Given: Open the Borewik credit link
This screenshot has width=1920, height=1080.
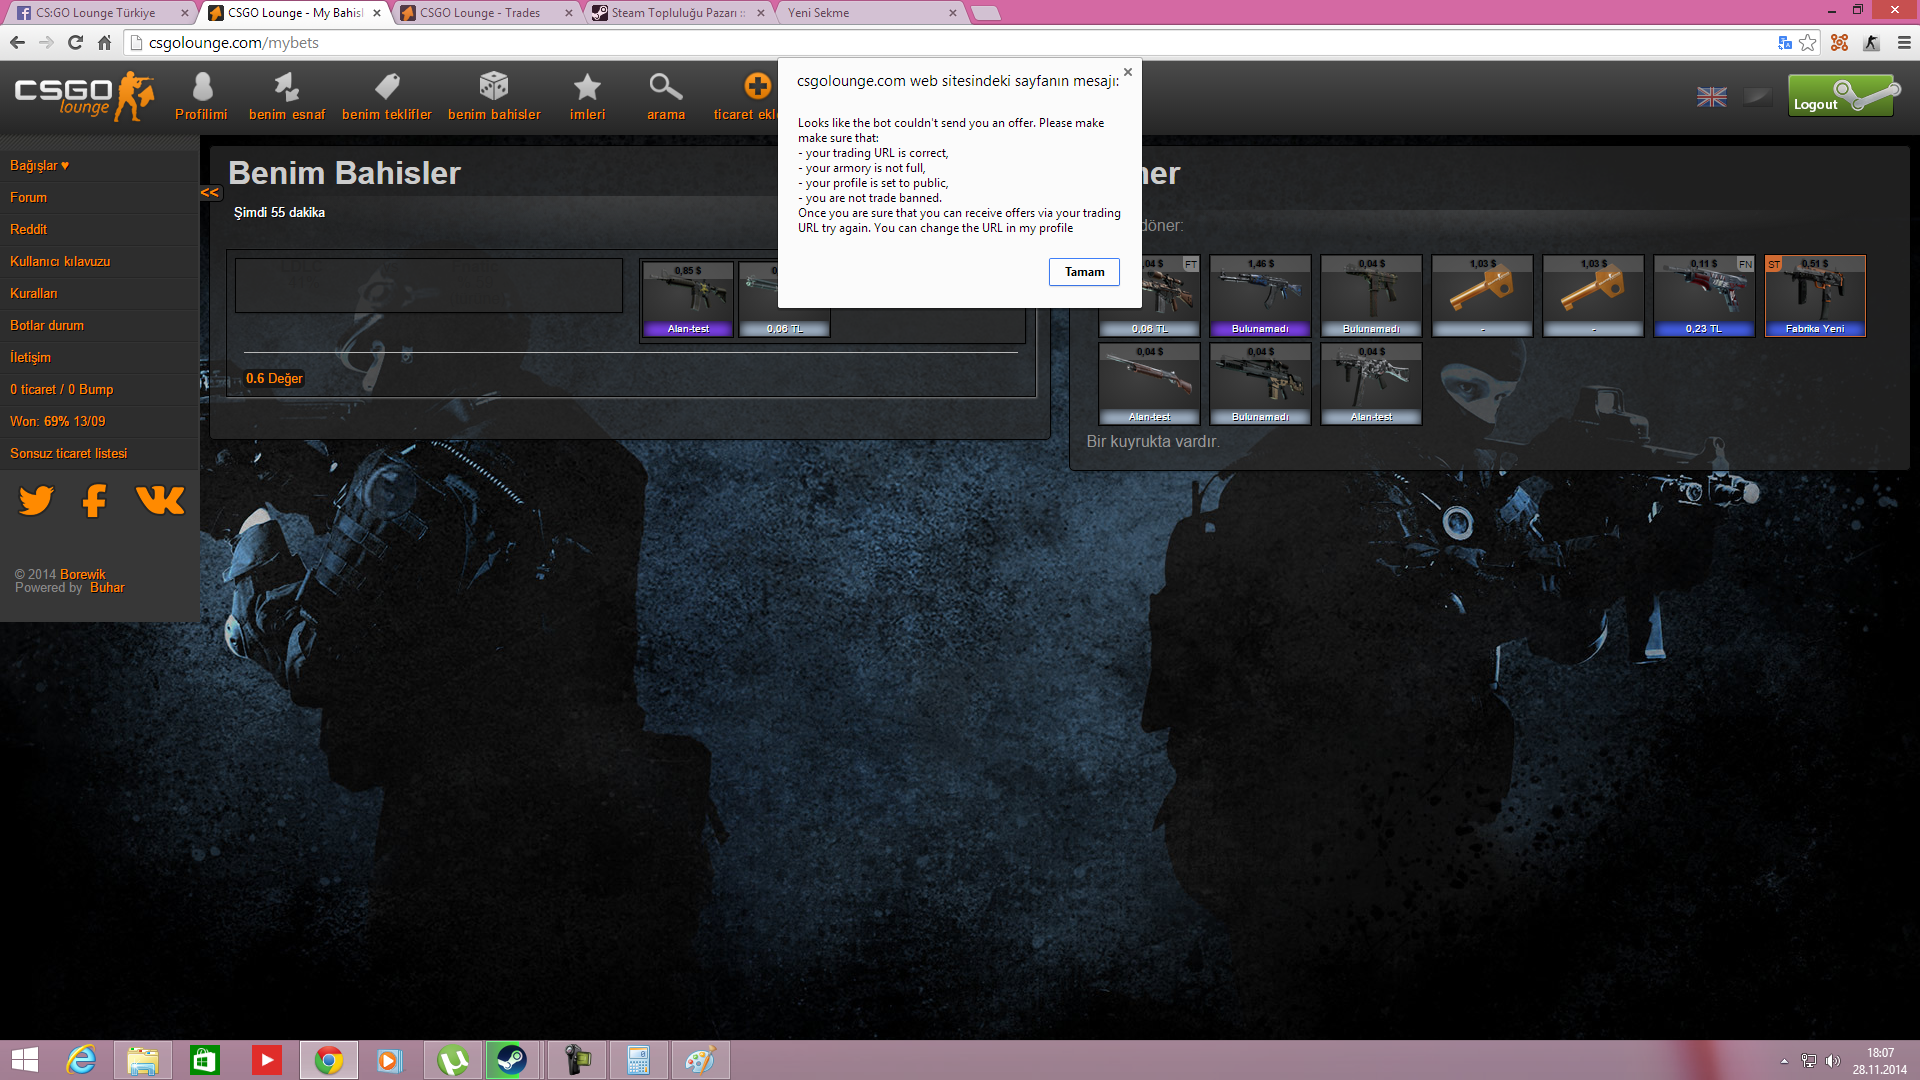Looking at the screenshot, I should [x=83, y=574].
